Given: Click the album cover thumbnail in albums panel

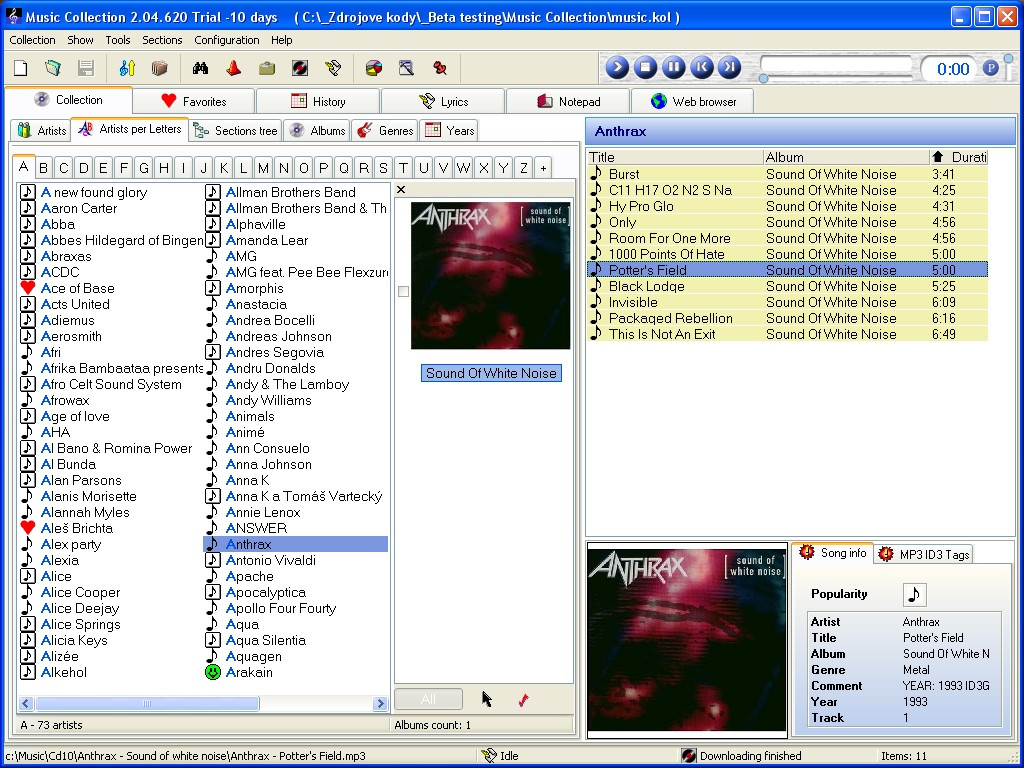Looking at the screenshot, I should pyautogui.click(x=490, y=276).
